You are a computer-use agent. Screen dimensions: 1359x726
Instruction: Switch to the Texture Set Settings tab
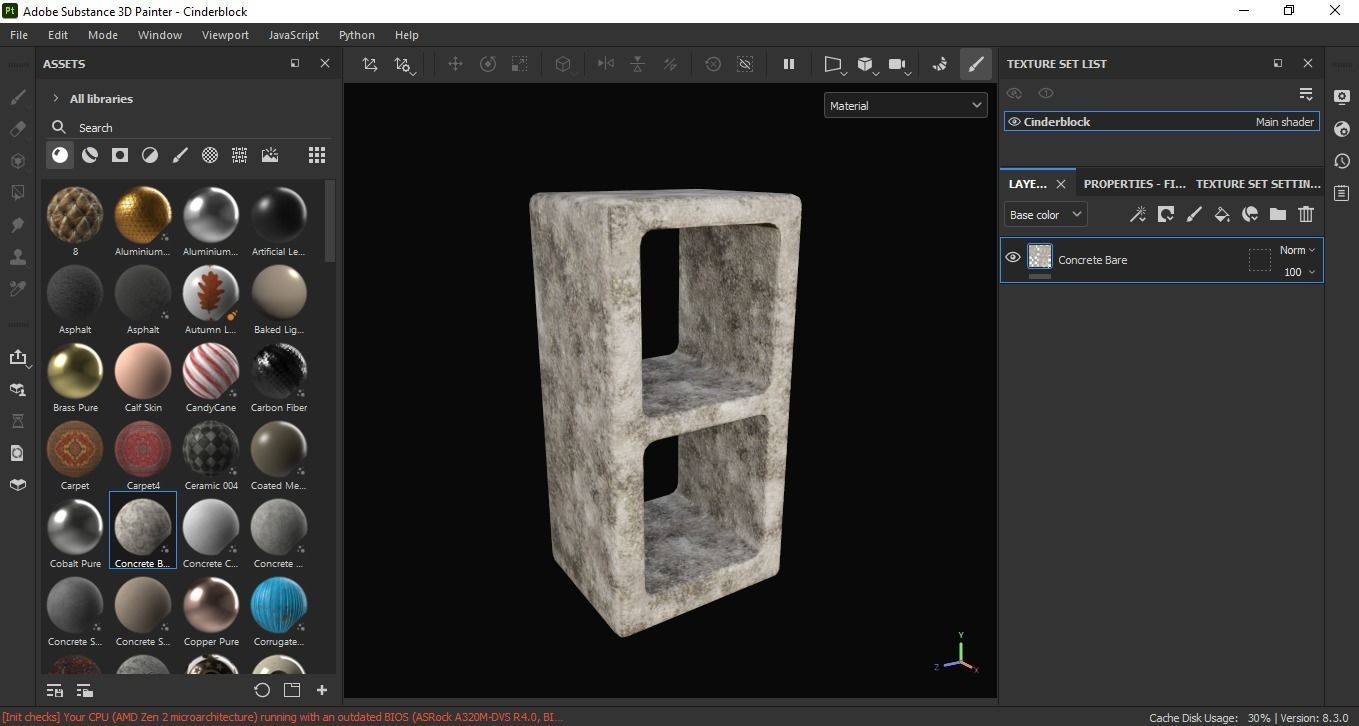pos(1258,184)
